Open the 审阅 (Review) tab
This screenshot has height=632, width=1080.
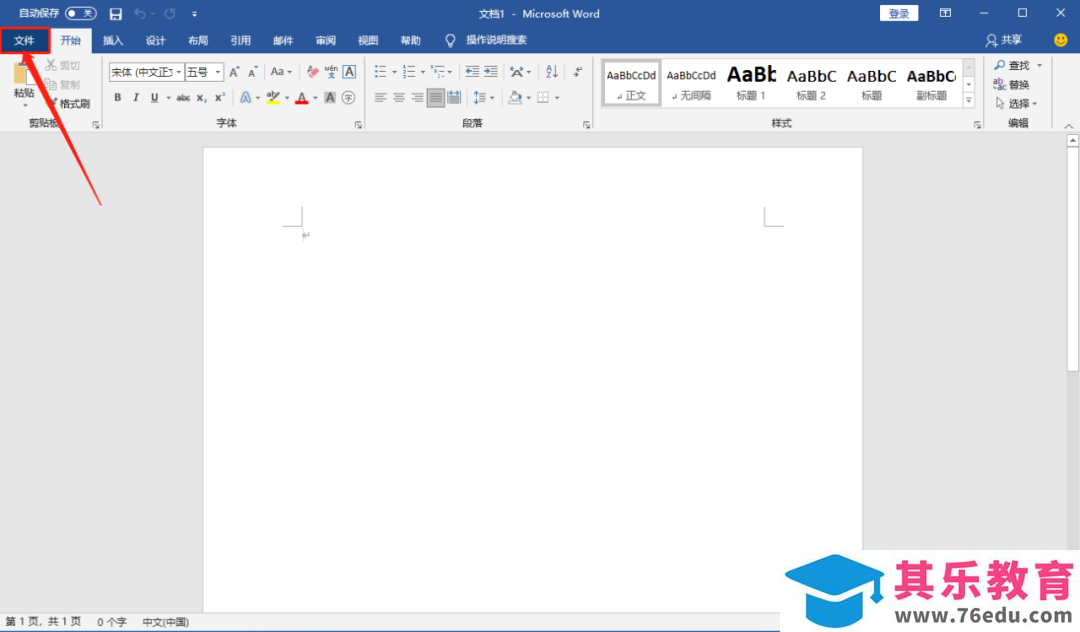click(325, 41)
